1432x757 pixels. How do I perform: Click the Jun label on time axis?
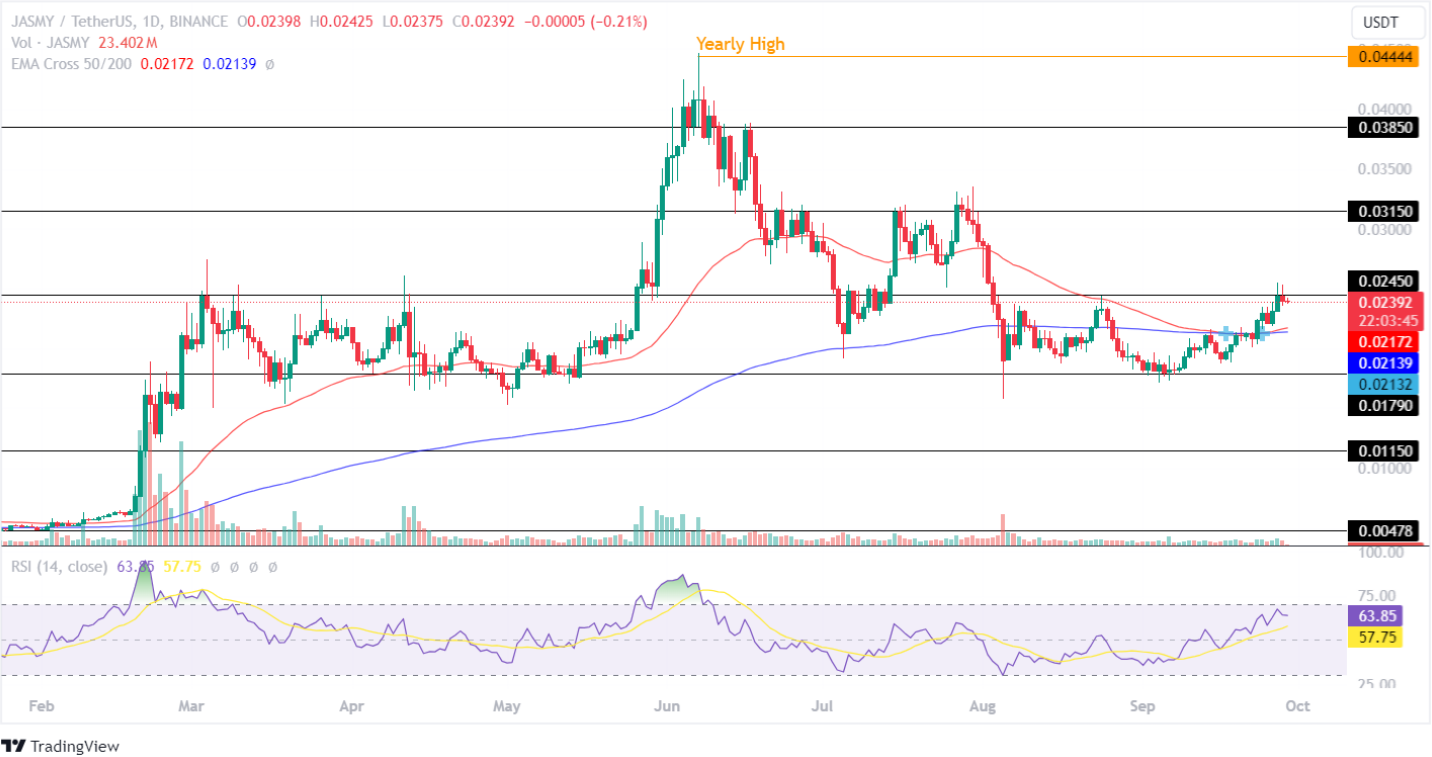pos(668,706)
